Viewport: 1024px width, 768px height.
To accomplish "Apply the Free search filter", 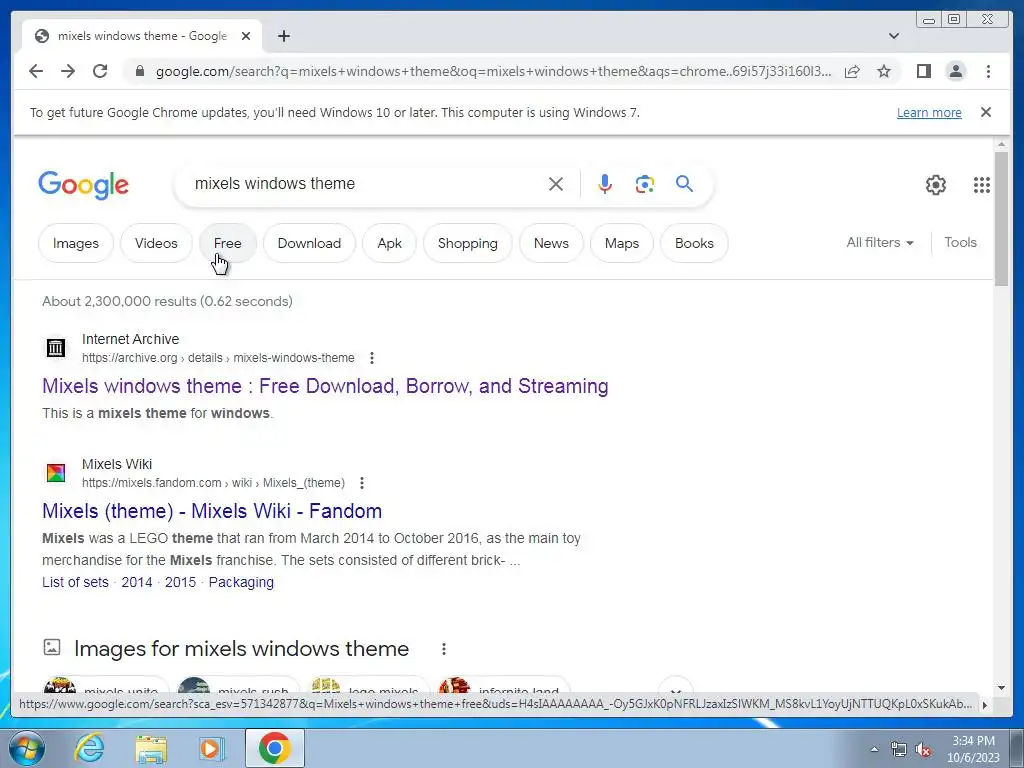I will pyautogui.click(x=227, y=243).
